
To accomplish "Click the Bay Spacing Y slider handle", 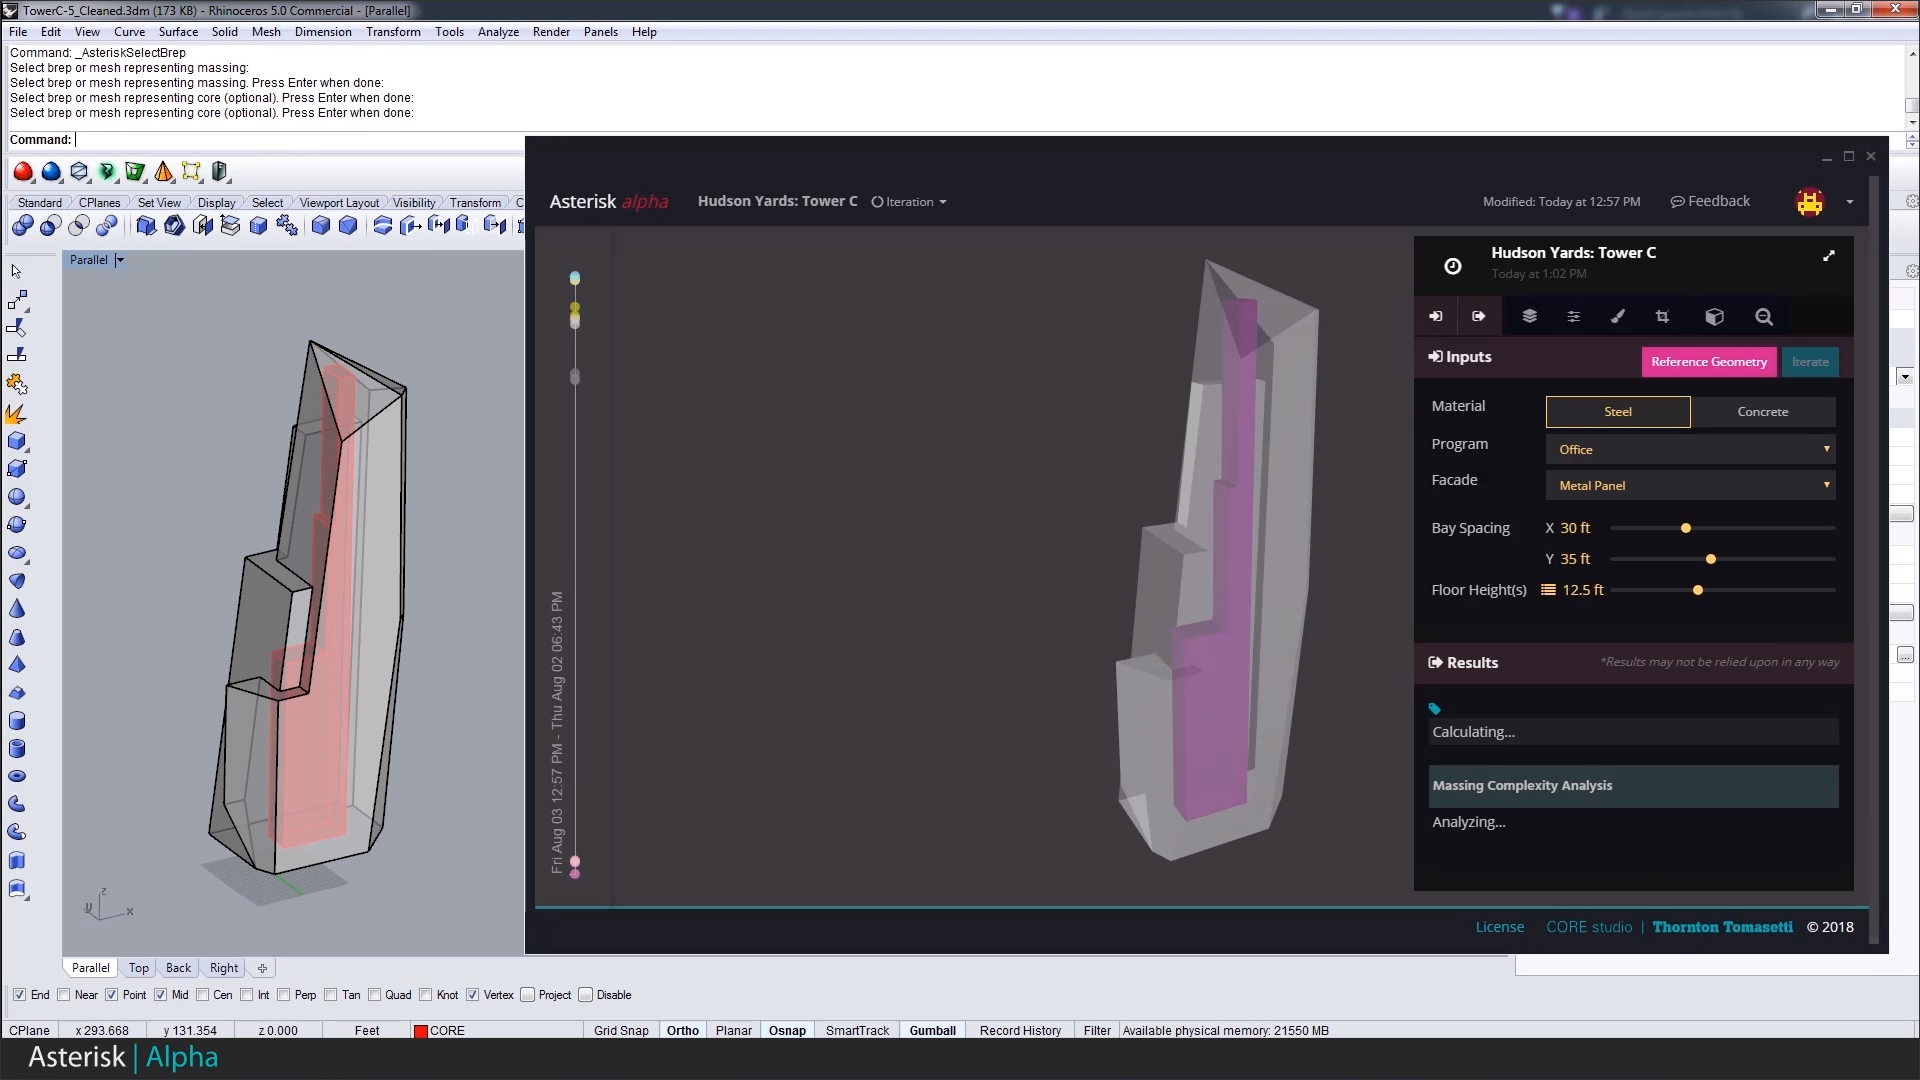I will [1711, 559].
